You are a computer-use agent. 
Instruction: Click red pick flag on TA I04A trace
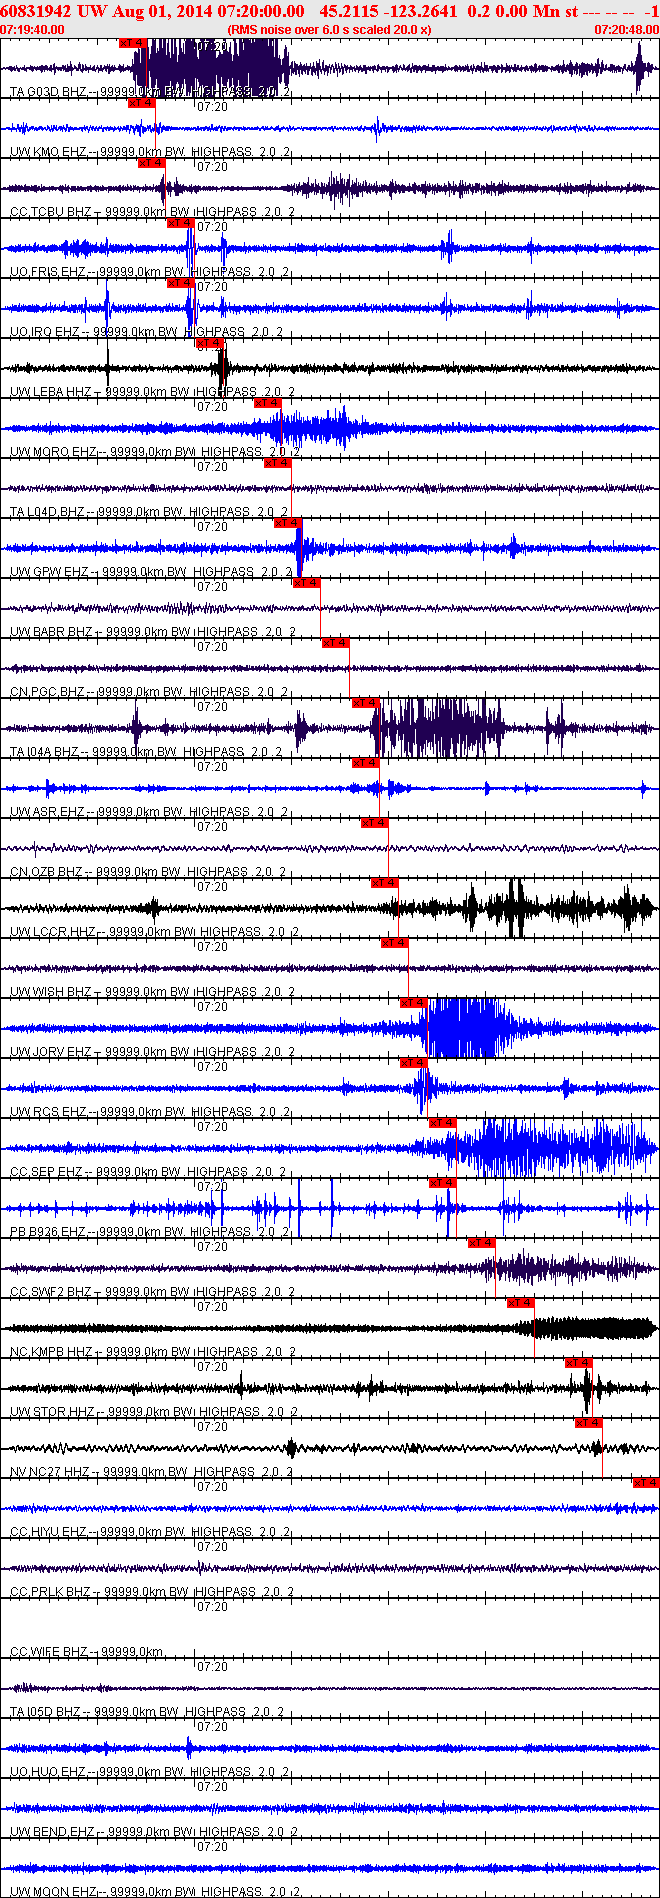click(x=365, y=703)
